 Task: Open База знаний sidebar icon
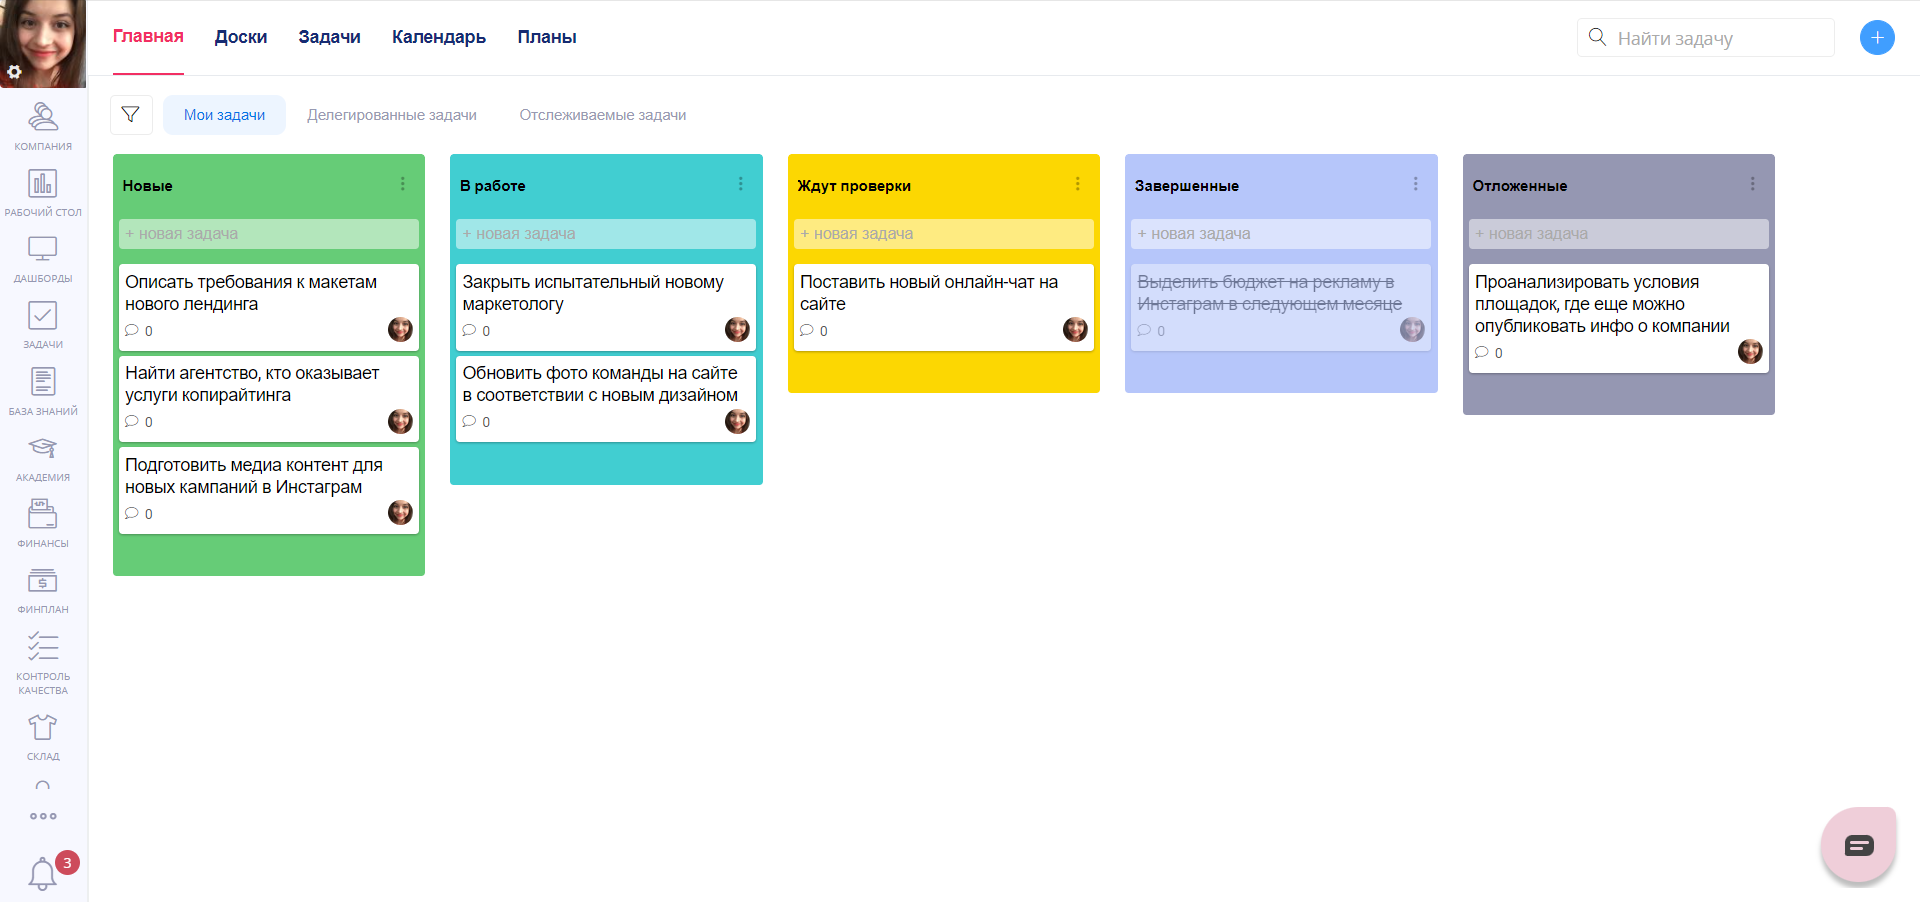43,391
